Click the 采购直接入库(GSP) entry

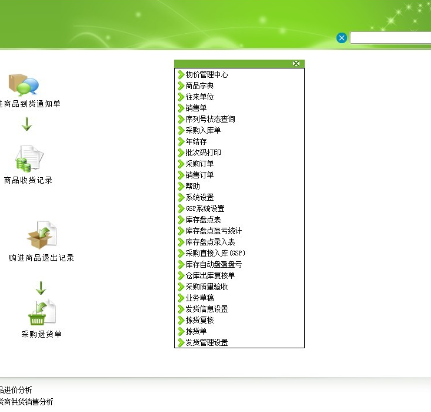[x=215, y=253]
